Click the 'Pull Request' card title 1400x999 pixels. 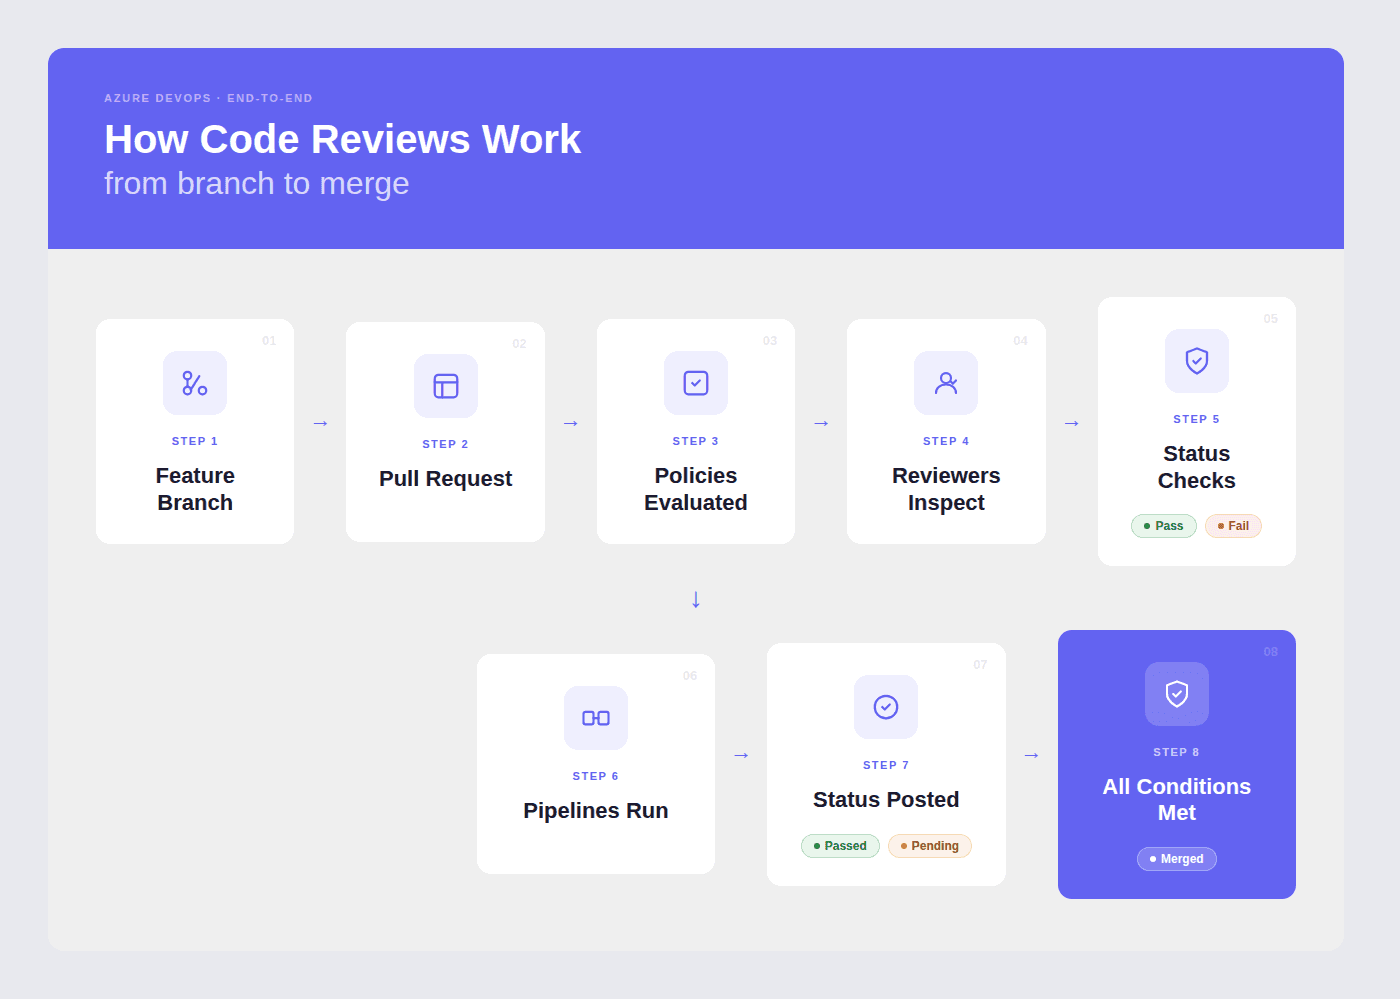tap(446, 479)
